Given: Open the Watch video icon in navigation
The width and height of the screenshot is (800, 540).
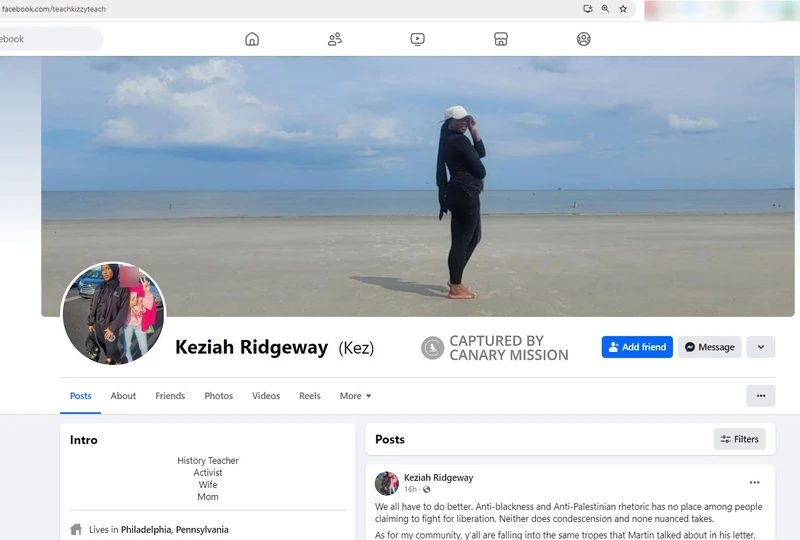Looking at the screenshot, I should [417, 39].
